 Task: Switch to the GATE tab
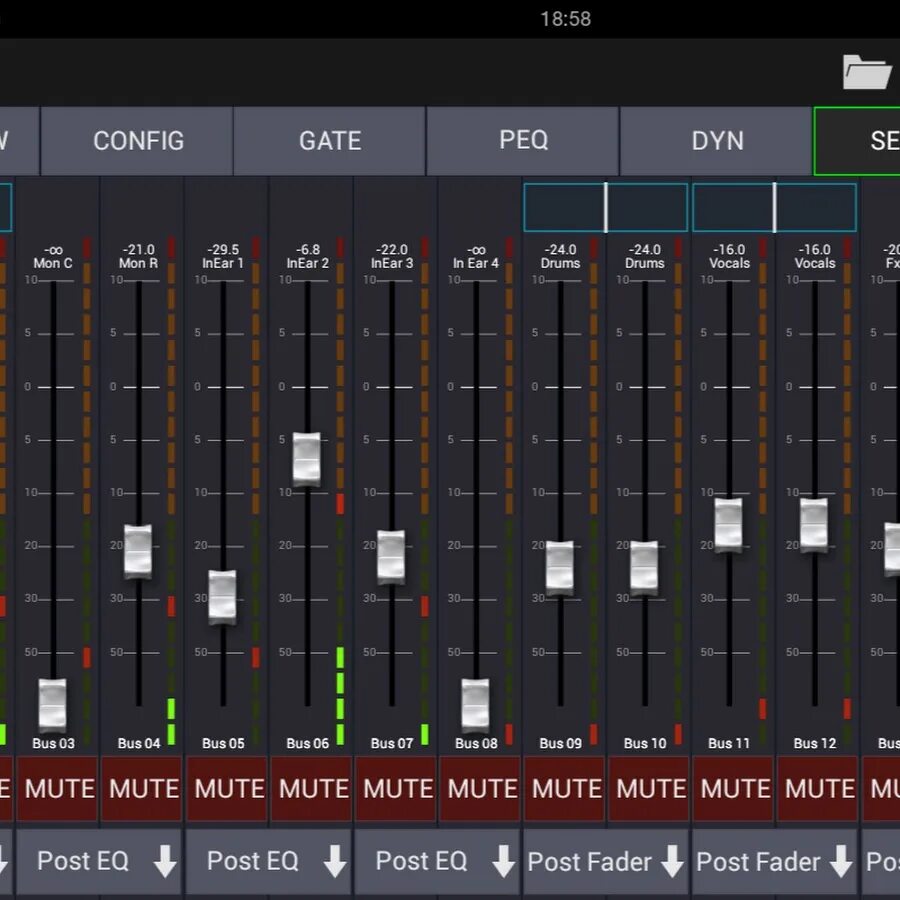pos(330,141)
